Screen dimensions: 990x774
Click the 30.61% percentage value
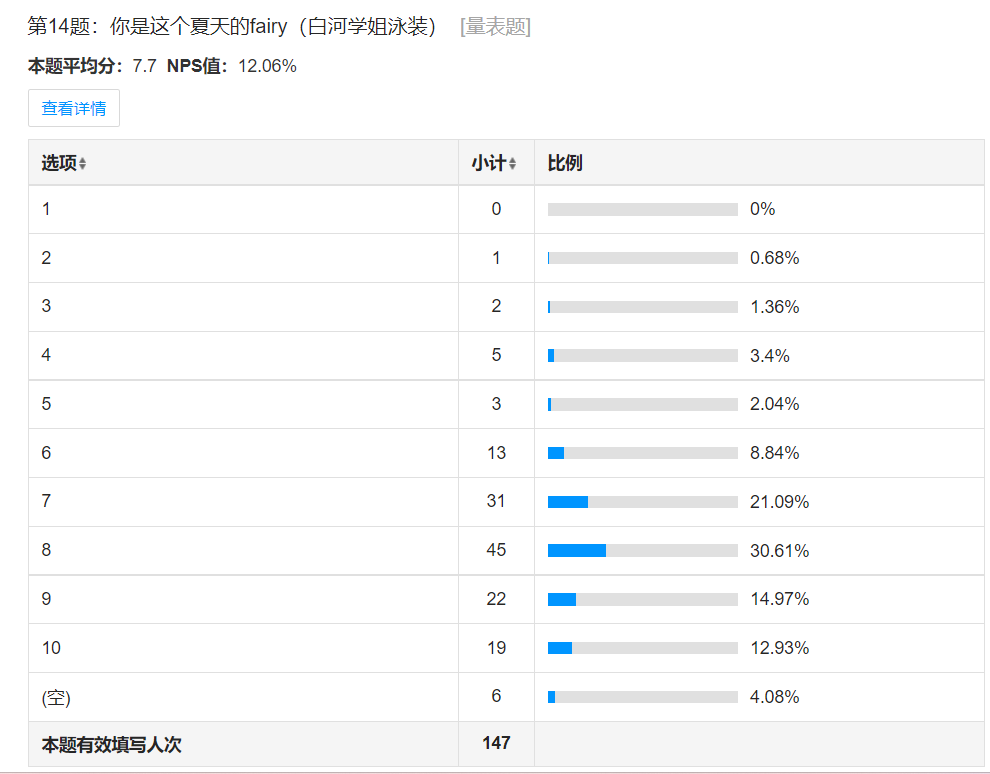pos(779,551)
